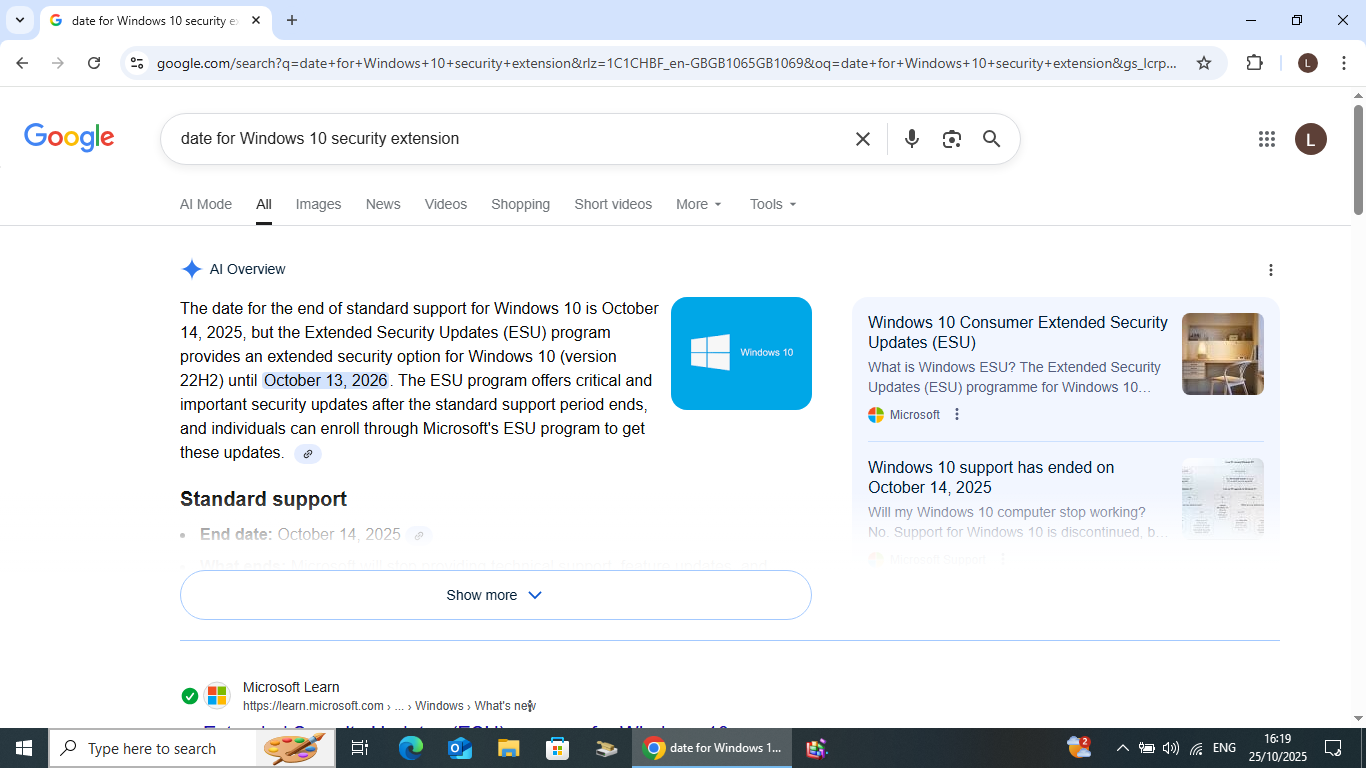Clear the search box text
The width and height of the screenshot is (1366, 768).
point(862,139)
